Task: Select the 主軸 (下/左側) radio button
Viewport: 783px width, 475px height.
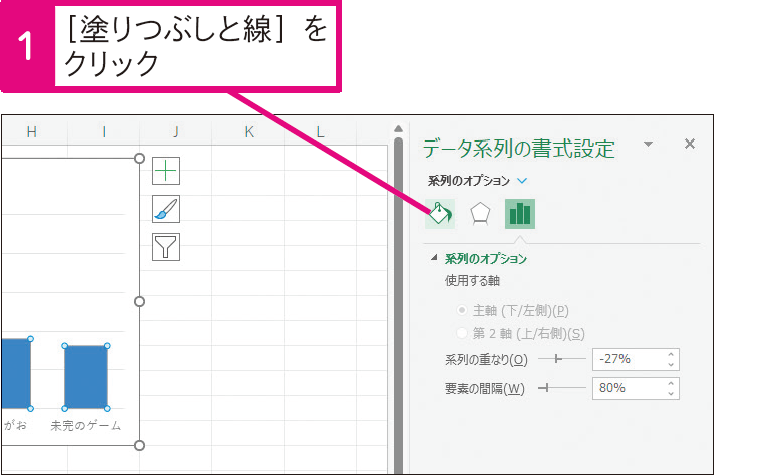Action: (x=462, y=310)
